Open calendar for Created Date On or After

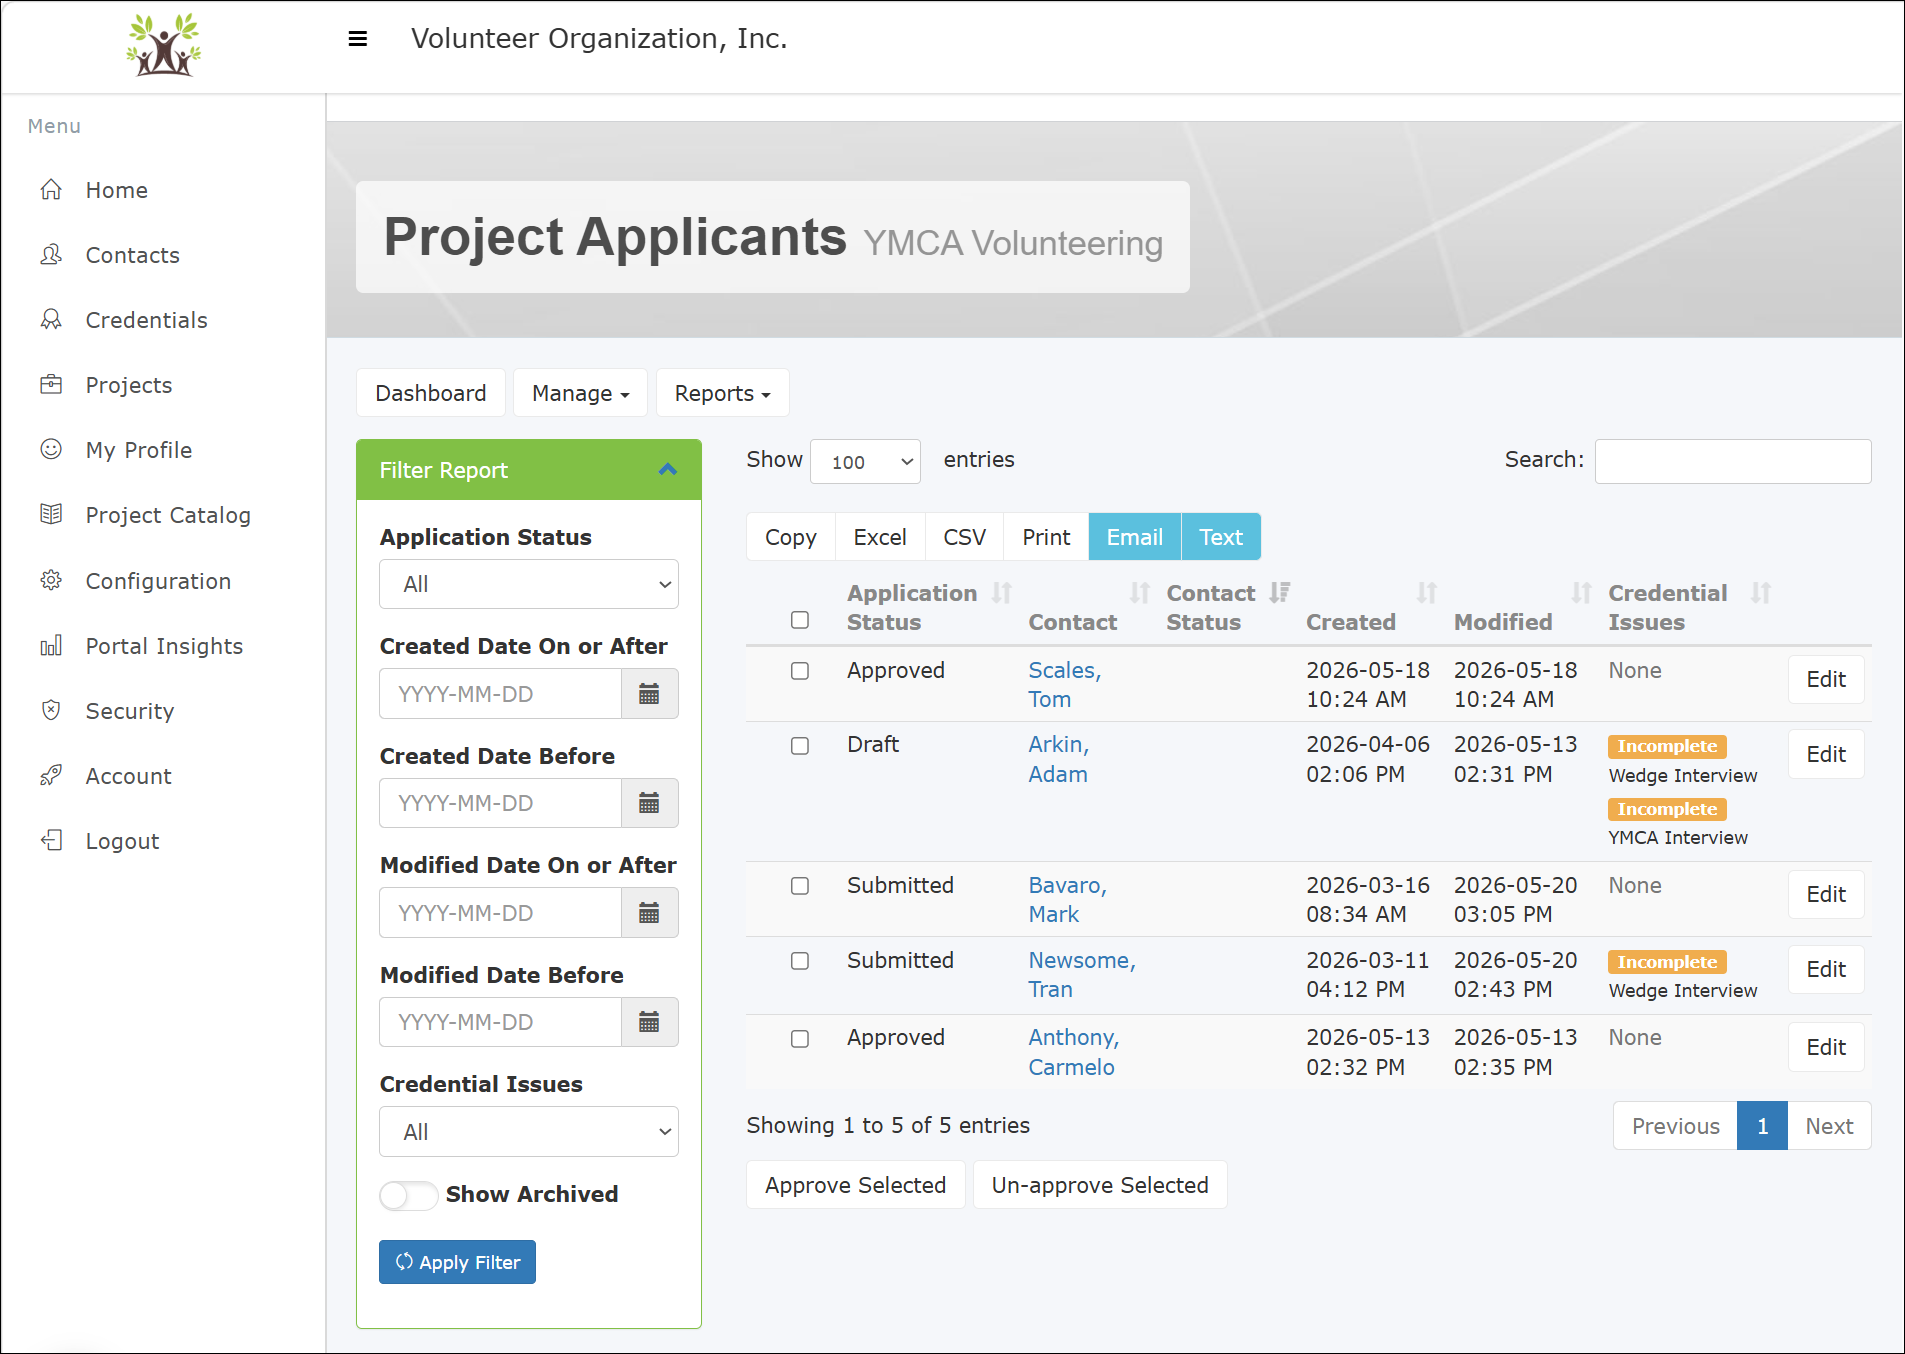coord(649,694)
